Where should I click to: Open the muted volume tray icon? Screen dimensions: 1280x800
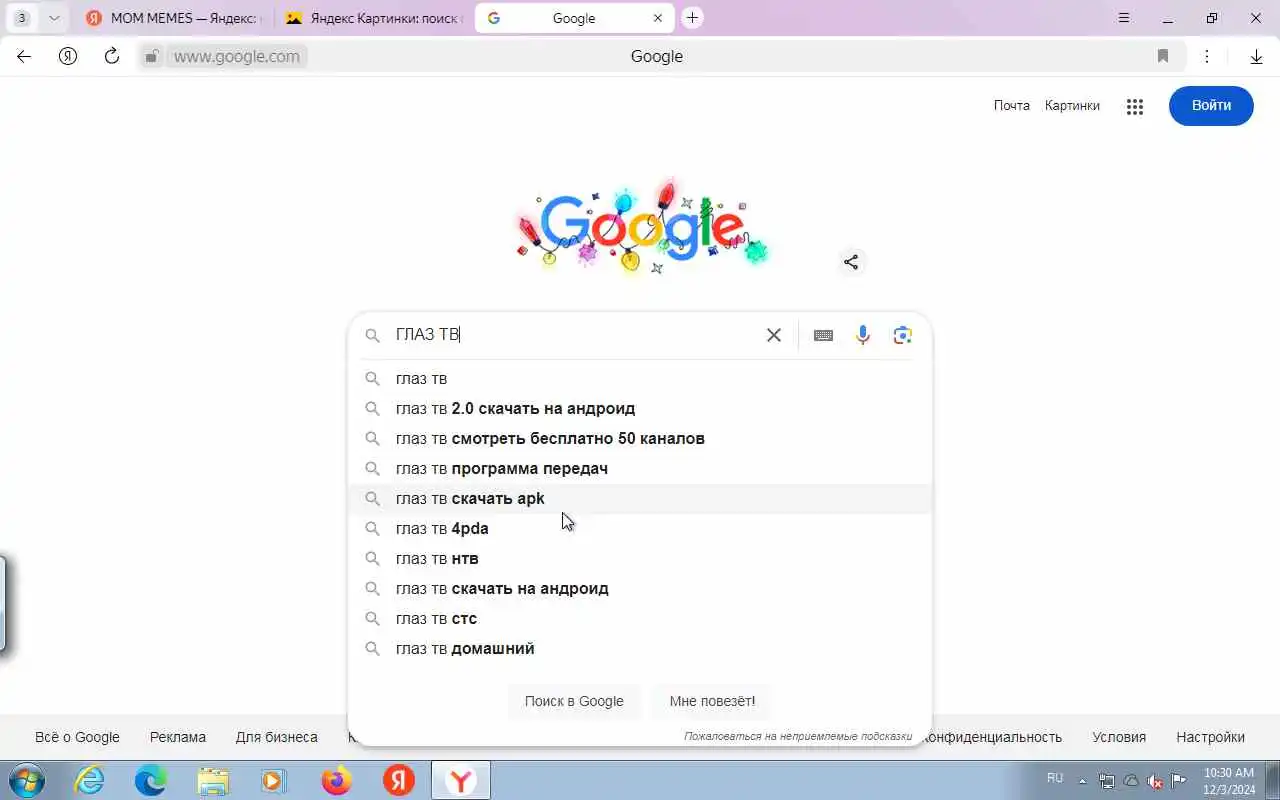point(1155,781)
